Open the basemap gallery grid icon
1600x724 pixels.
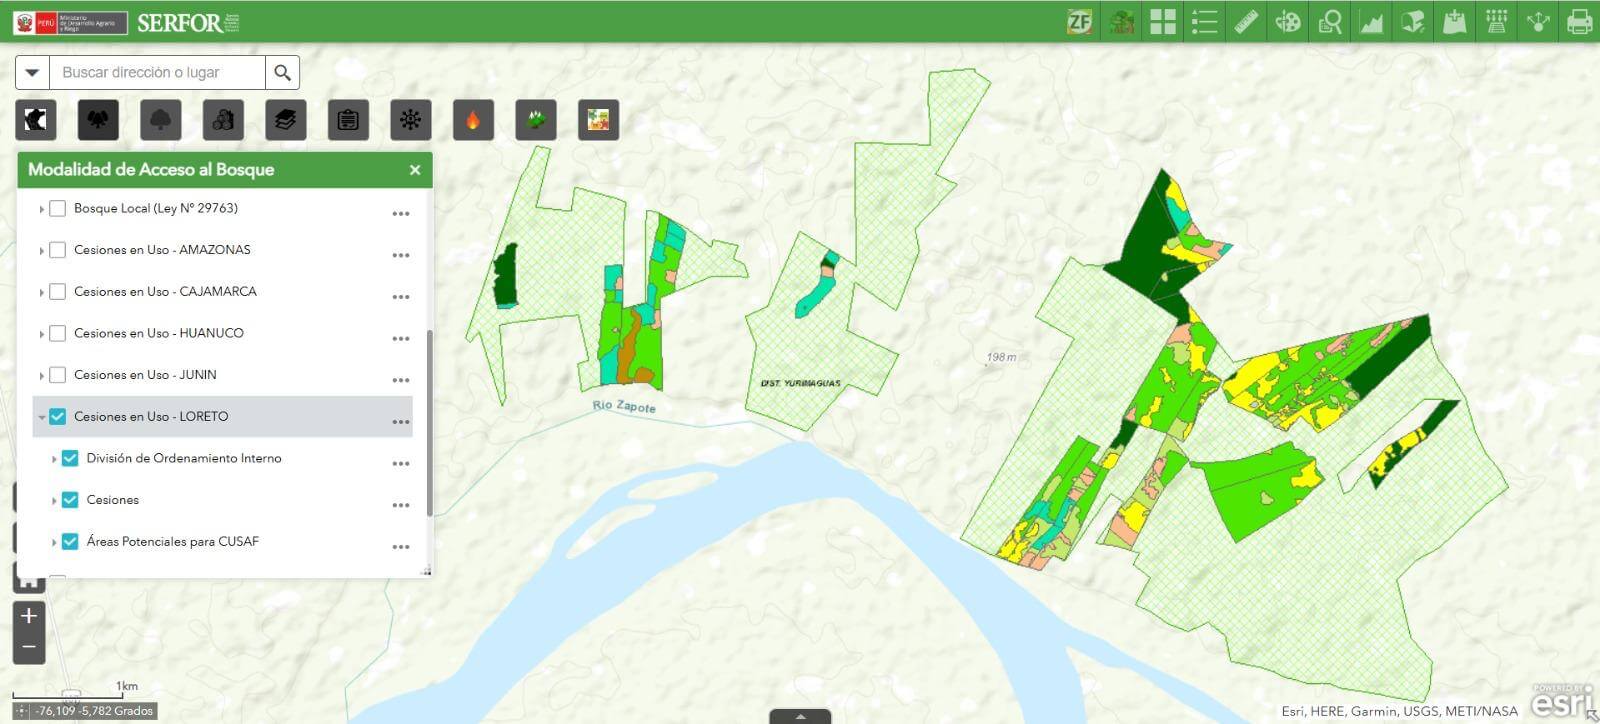coord(1163,21)
